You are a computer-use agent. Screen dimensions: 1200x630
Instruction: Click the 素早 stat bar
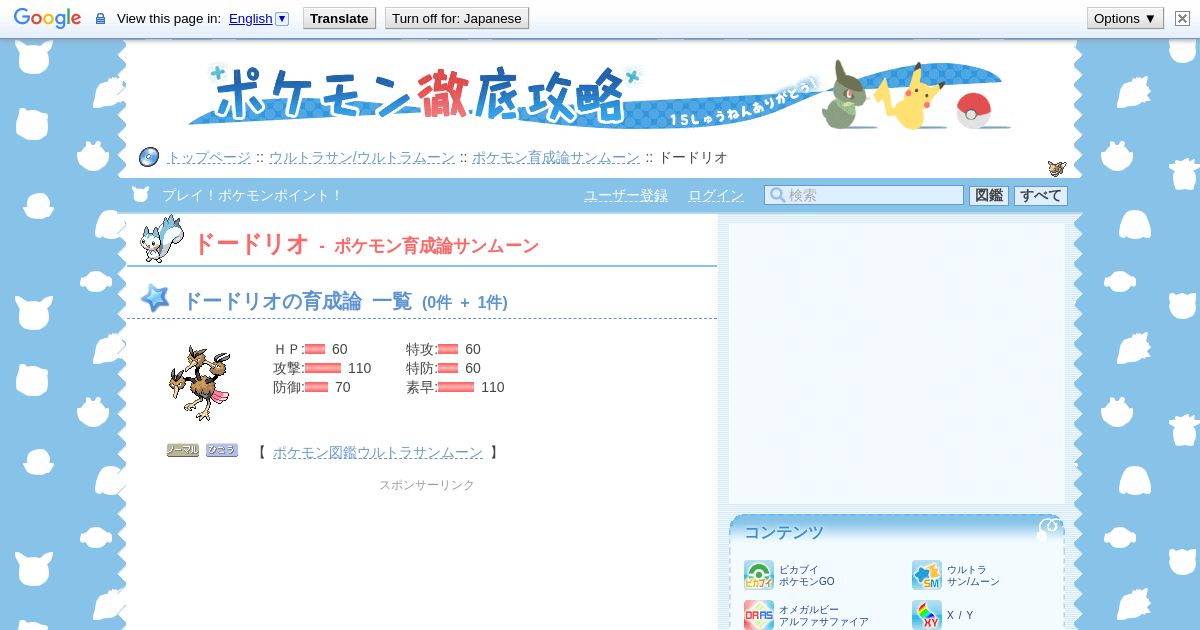(x=456, y=387)
